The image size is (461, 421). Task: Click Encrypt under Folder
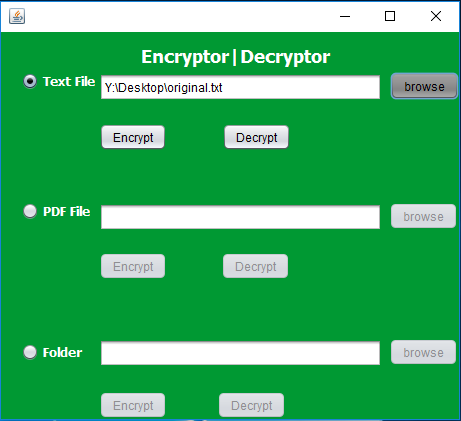click(x=133, y=405)
